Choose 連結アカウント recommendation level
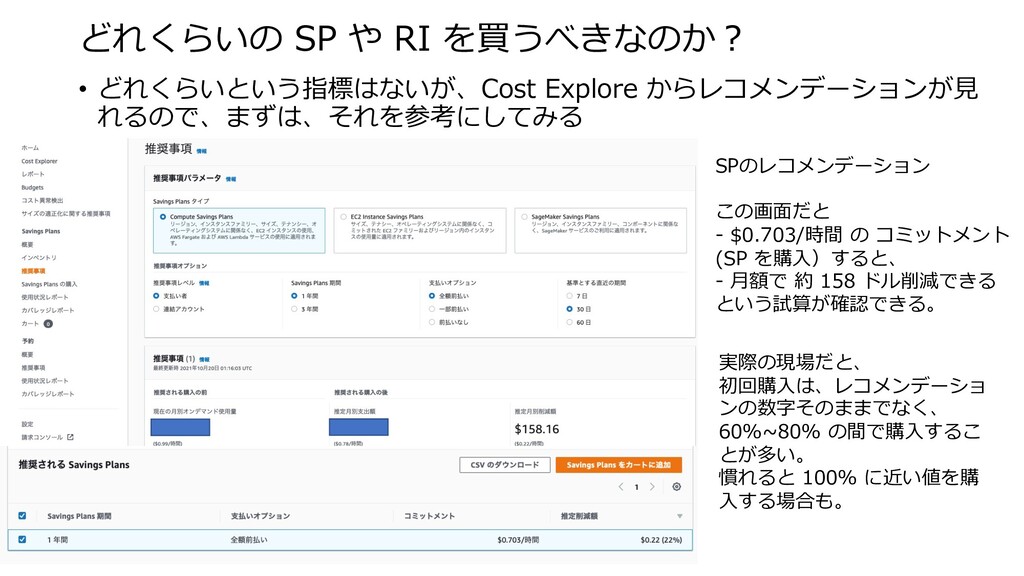 [x=156, y=309]
